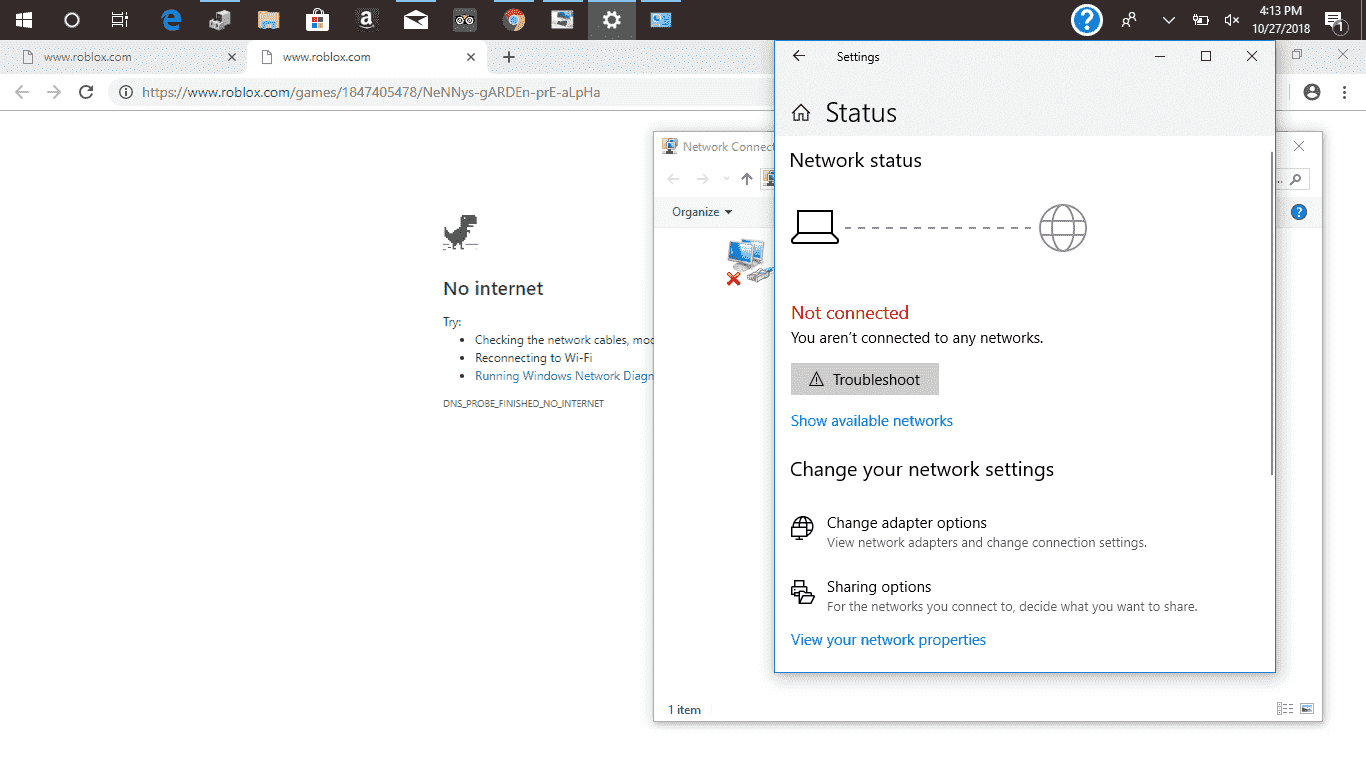Switch to Chrome via the taskbar icon
The width and height of the screenshot is (1366, 768).
(x=513, y=19)
